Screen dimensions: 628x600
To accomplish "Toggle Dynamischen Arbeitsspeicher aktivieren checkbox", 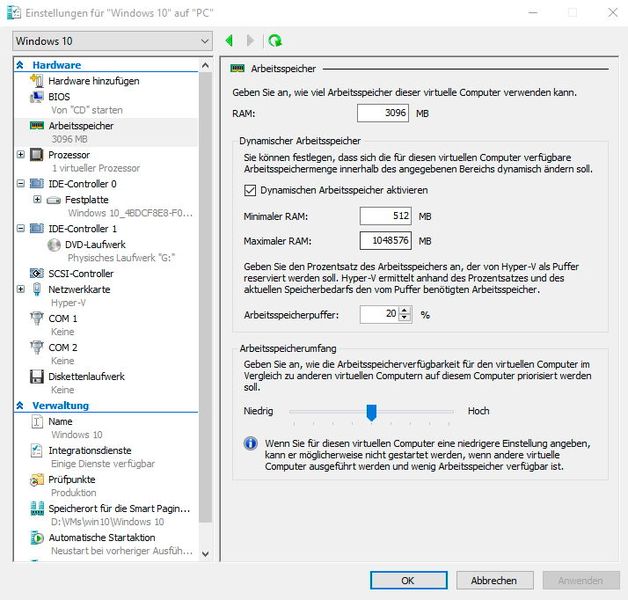I will 250,190.
